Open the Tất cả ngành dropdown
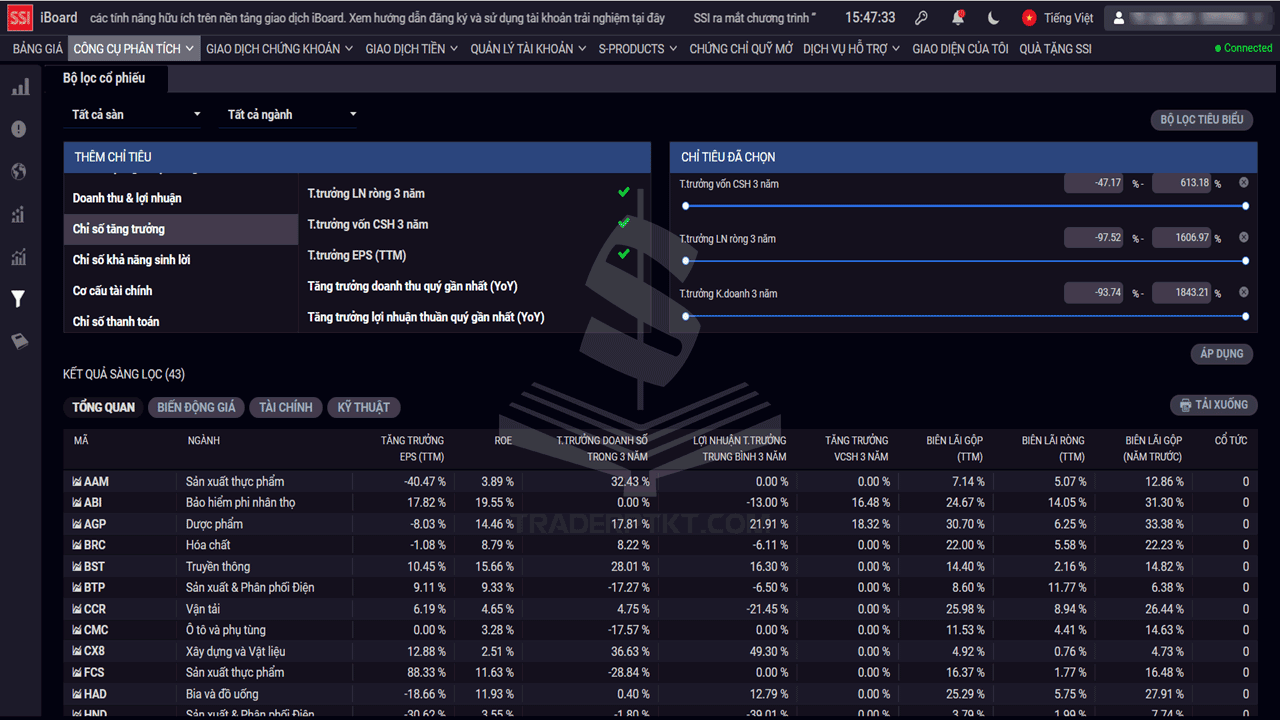 coord(291,115)
